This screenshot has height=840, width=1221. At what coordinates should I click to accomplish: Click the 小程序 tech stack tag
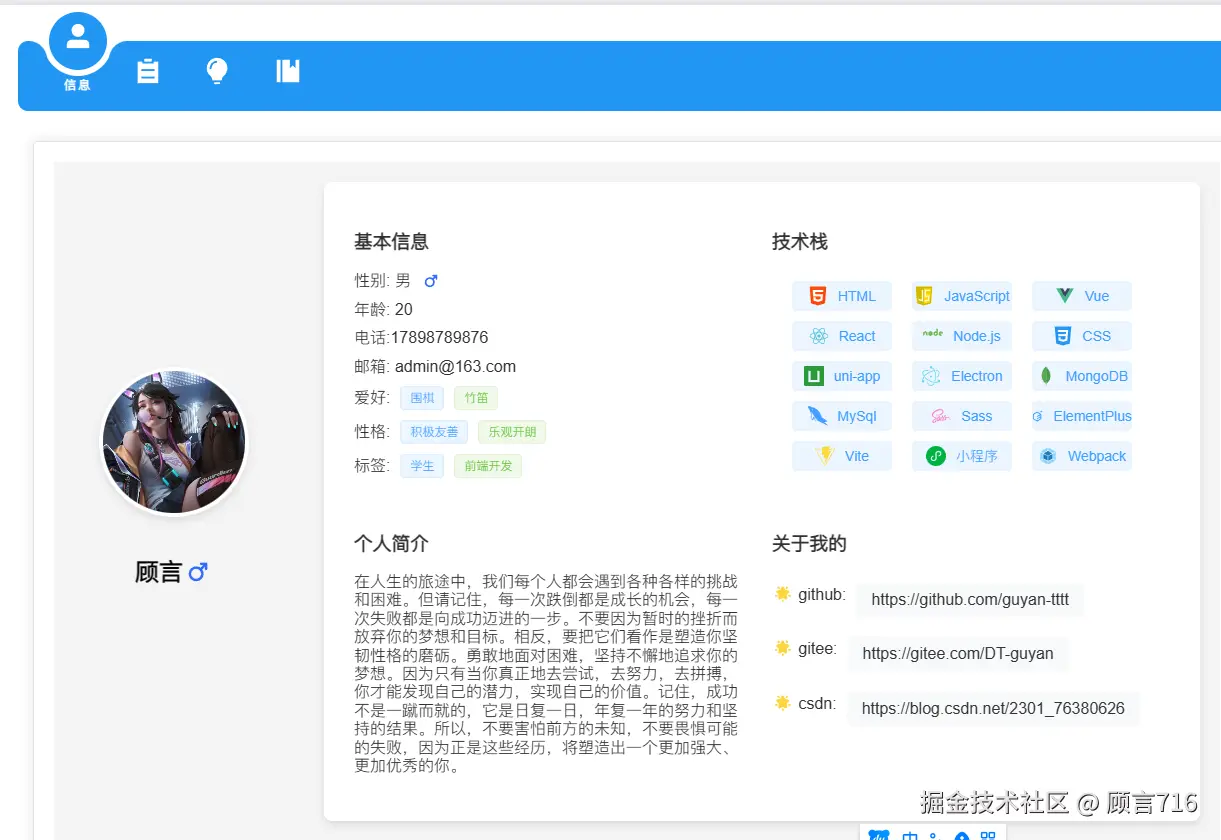click(961, 456)
